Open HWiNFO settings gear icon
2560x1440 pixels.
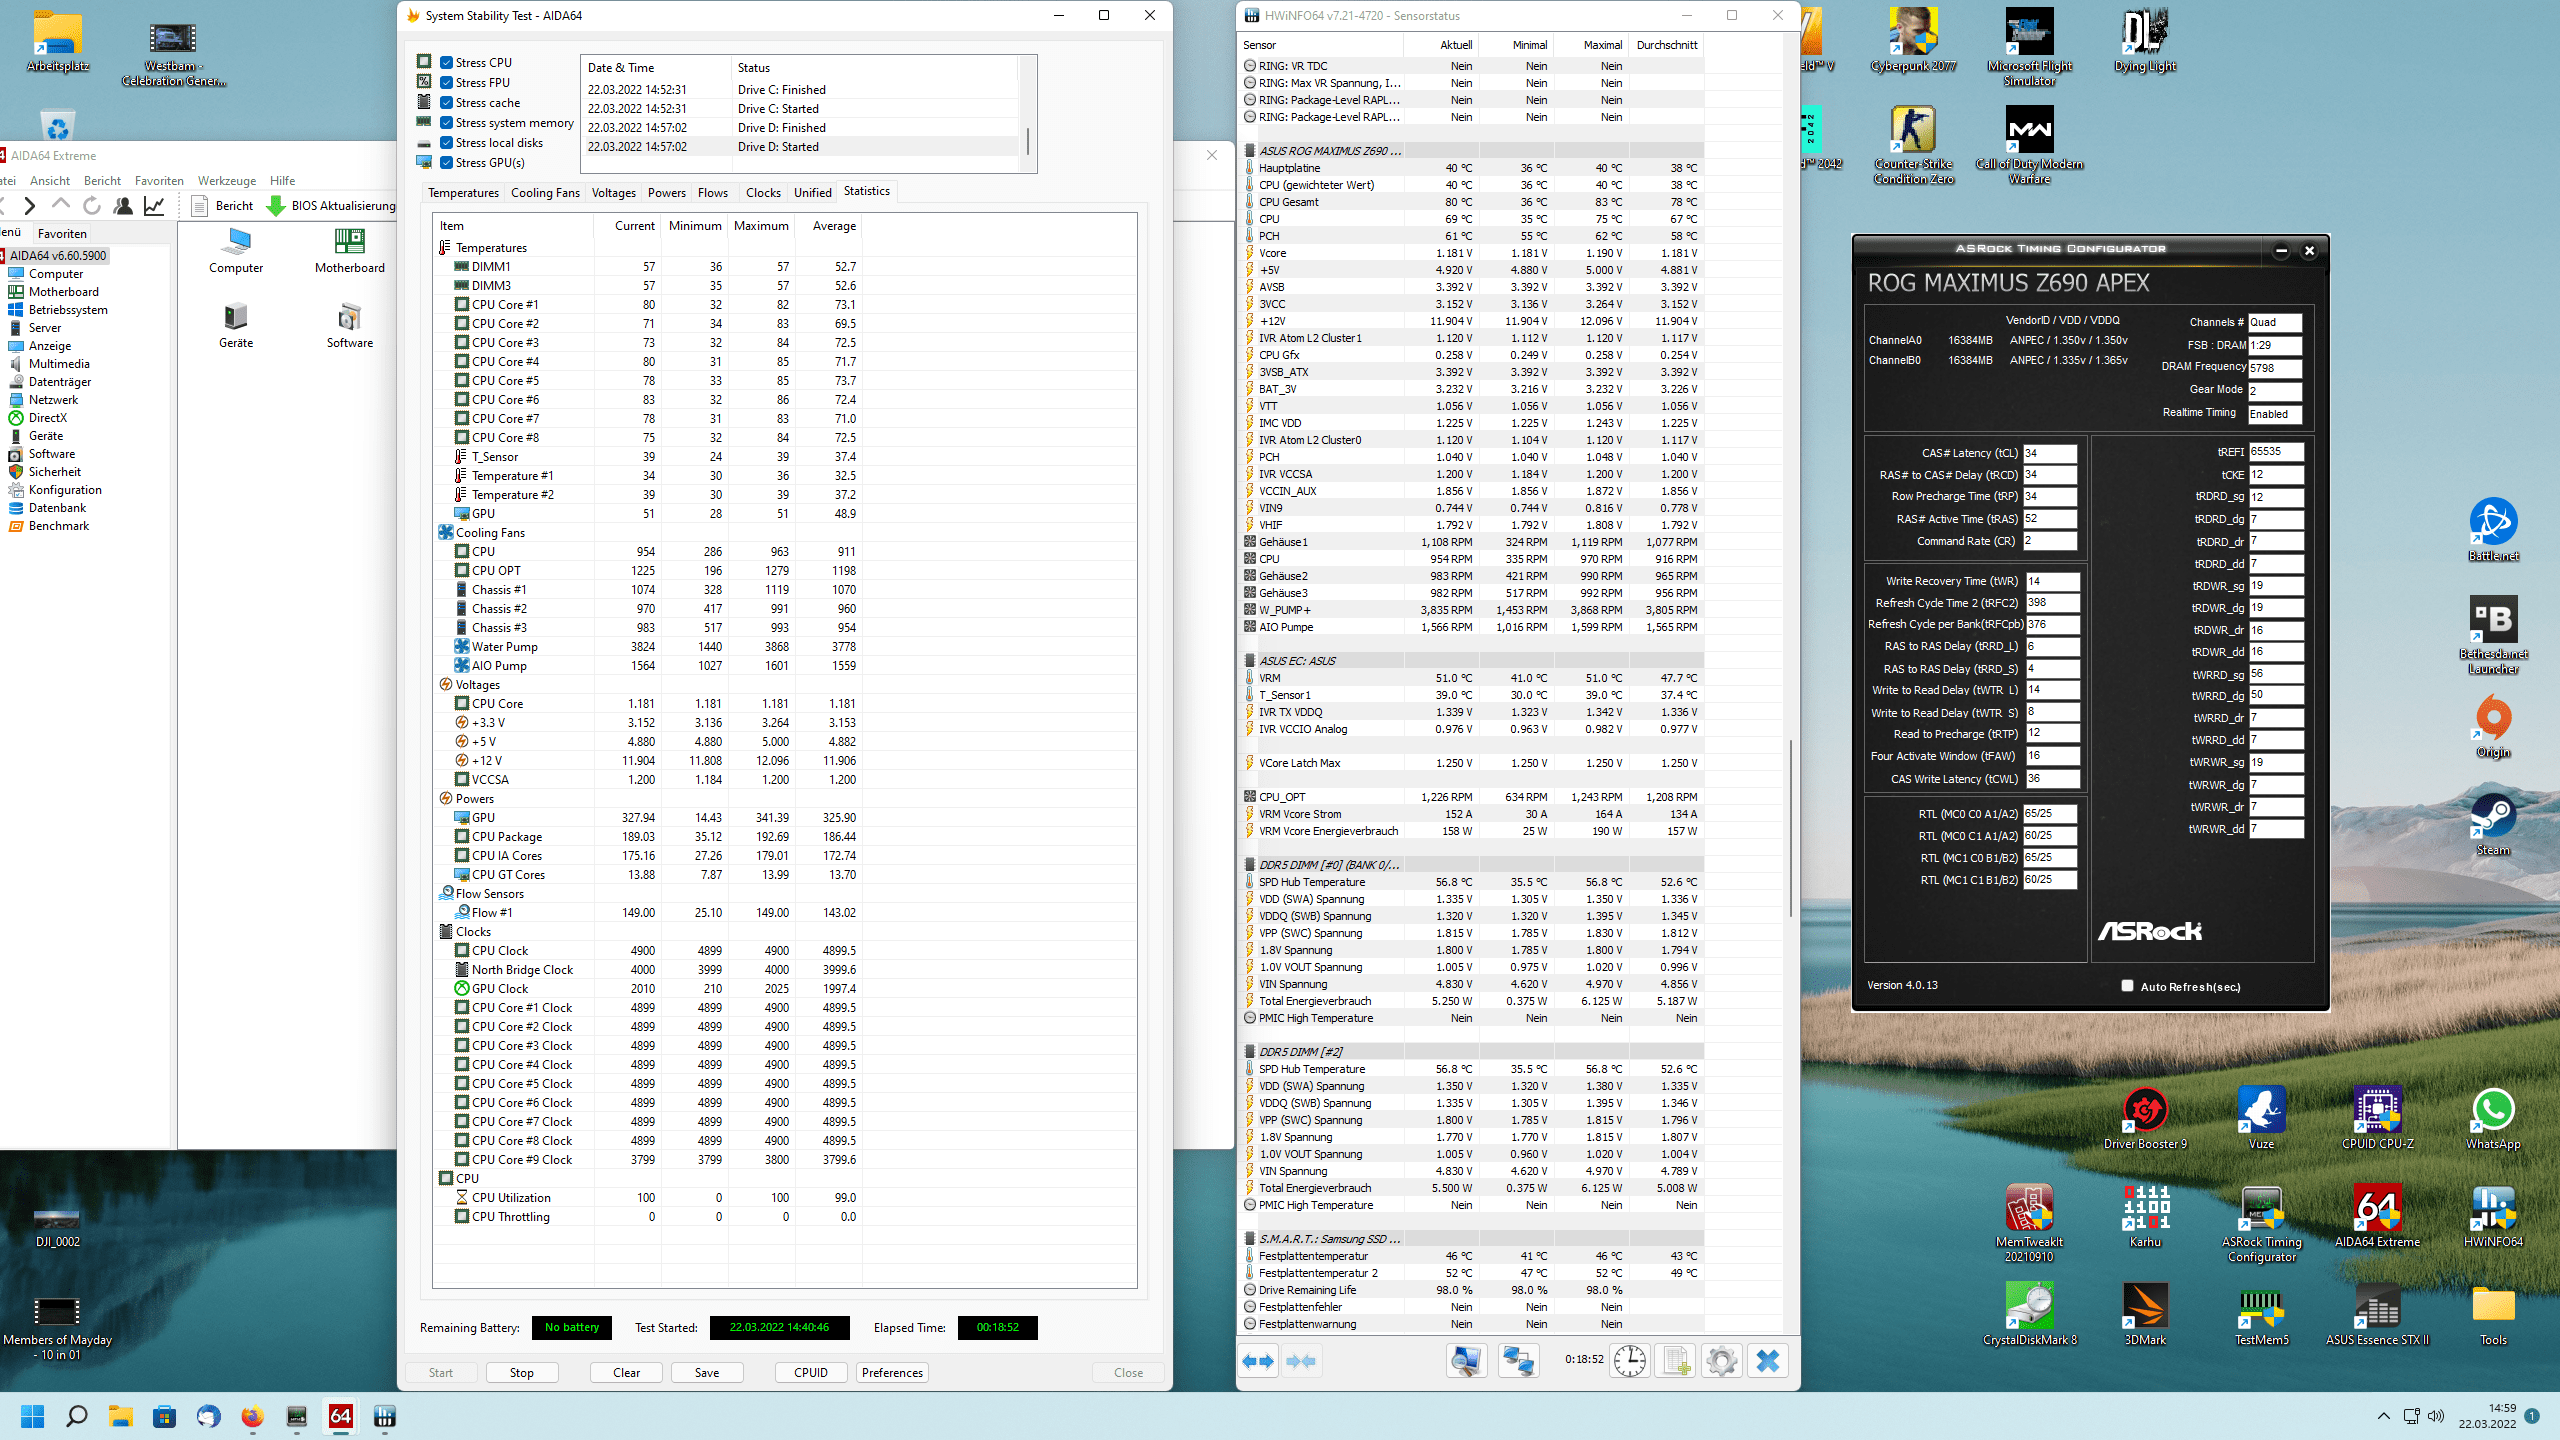point(1721,1361)
